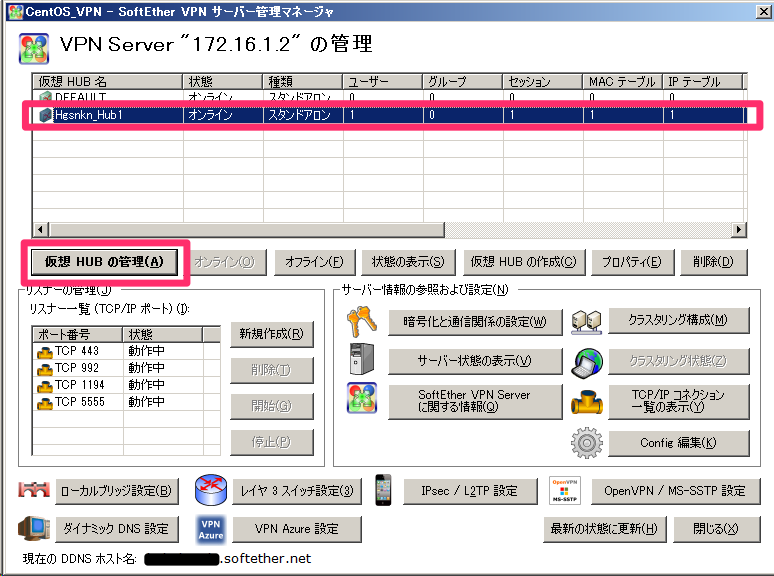Click the Hgsnkn_Hub1 hub icon
774x576 pixels.
[45, 115]
